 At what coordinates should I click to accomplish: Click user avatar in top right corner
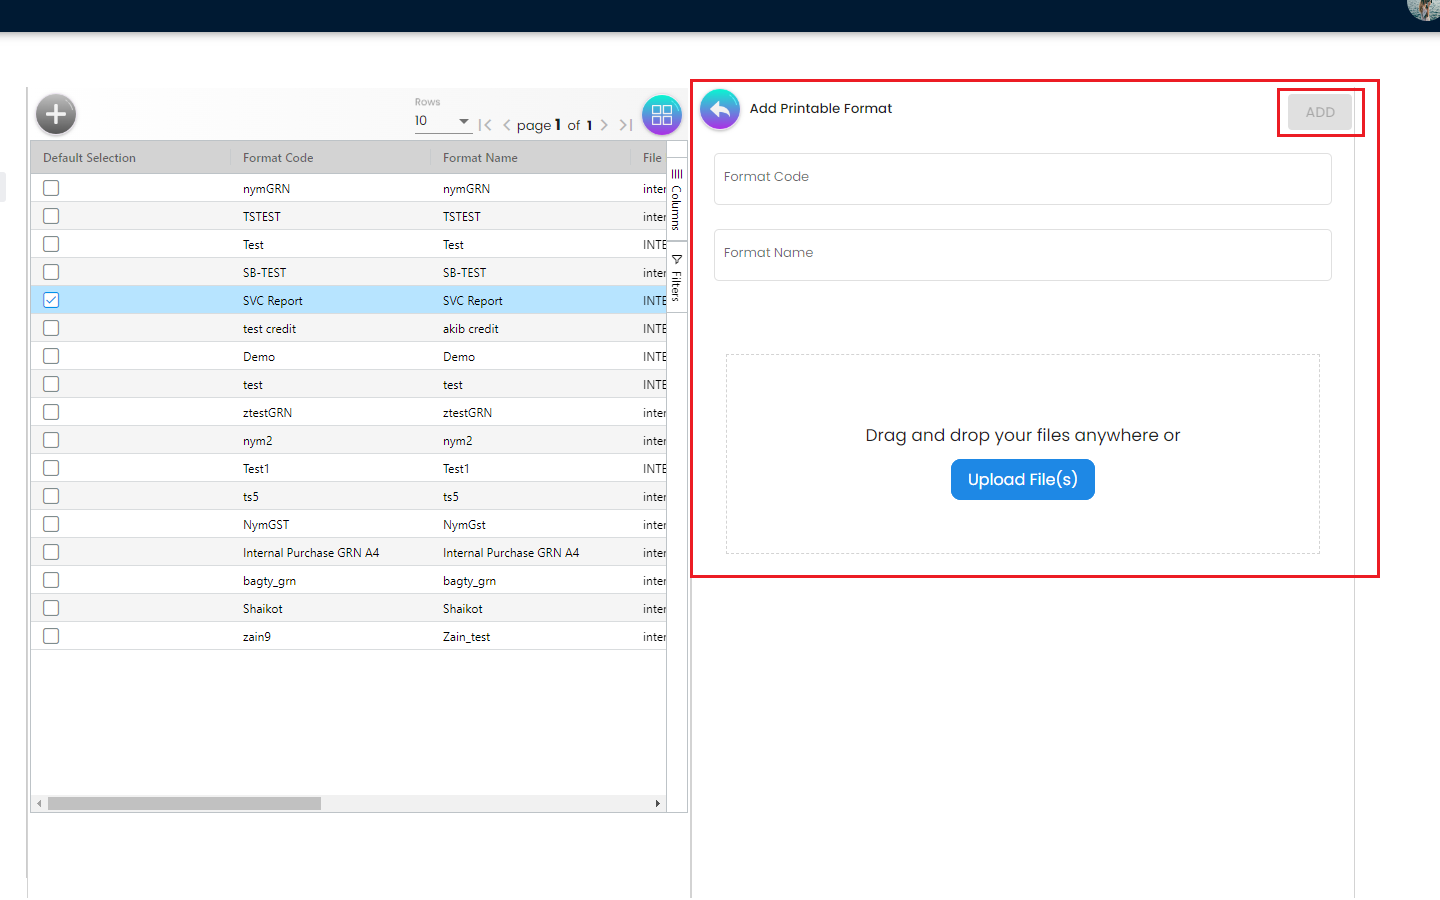(1424, 8)
